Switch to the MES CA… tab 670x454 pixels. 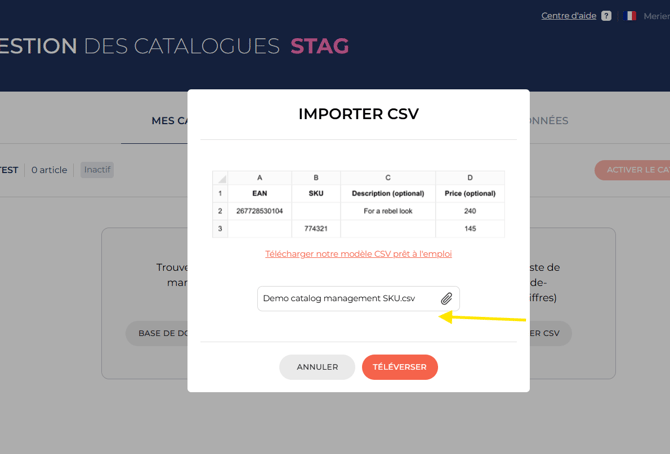point(170,121)
